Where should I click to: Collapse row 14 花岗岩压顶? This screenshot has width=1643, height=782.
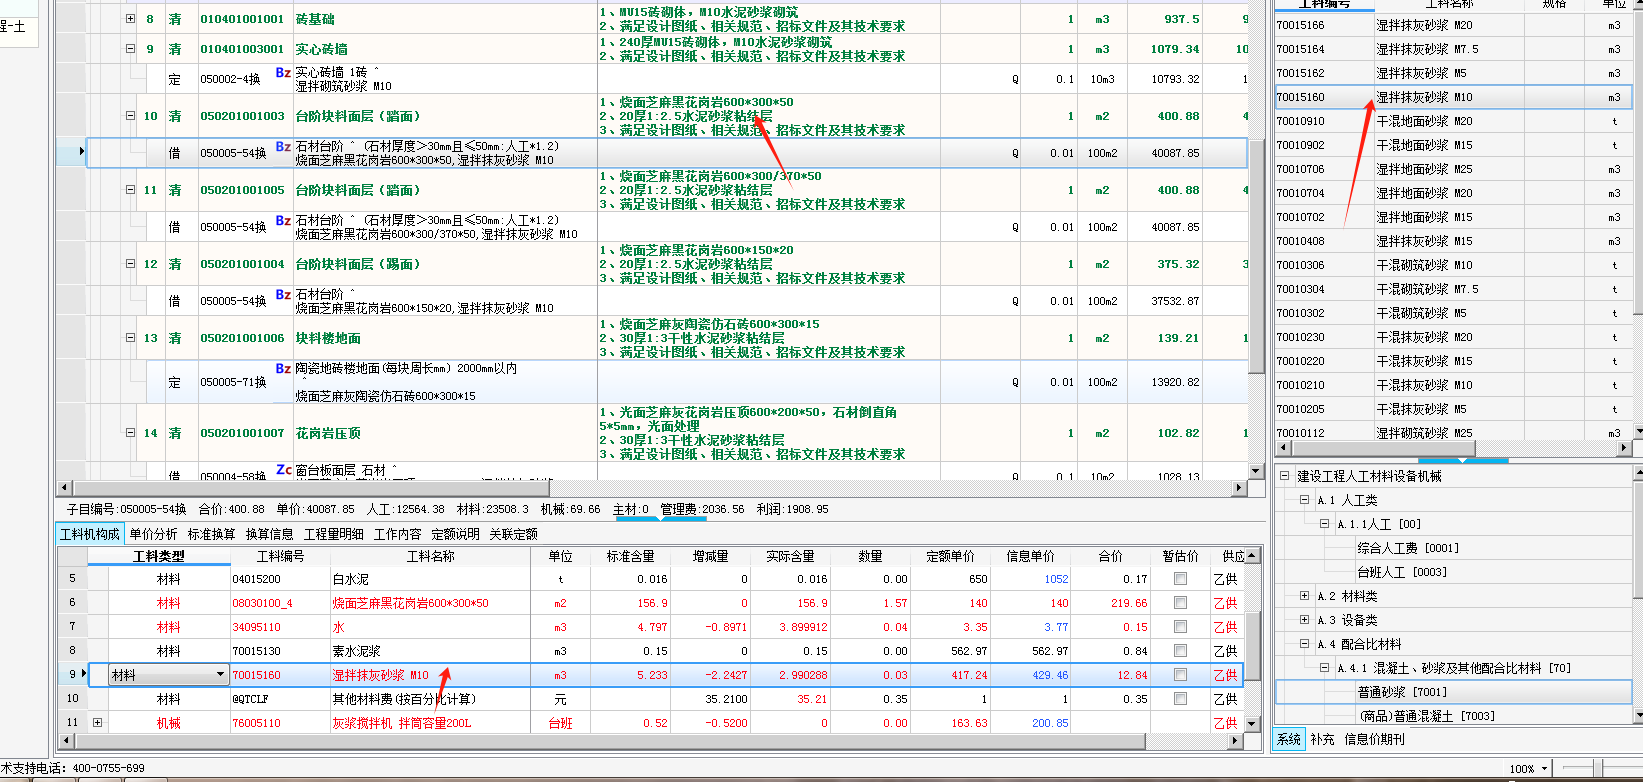point(130,433)
